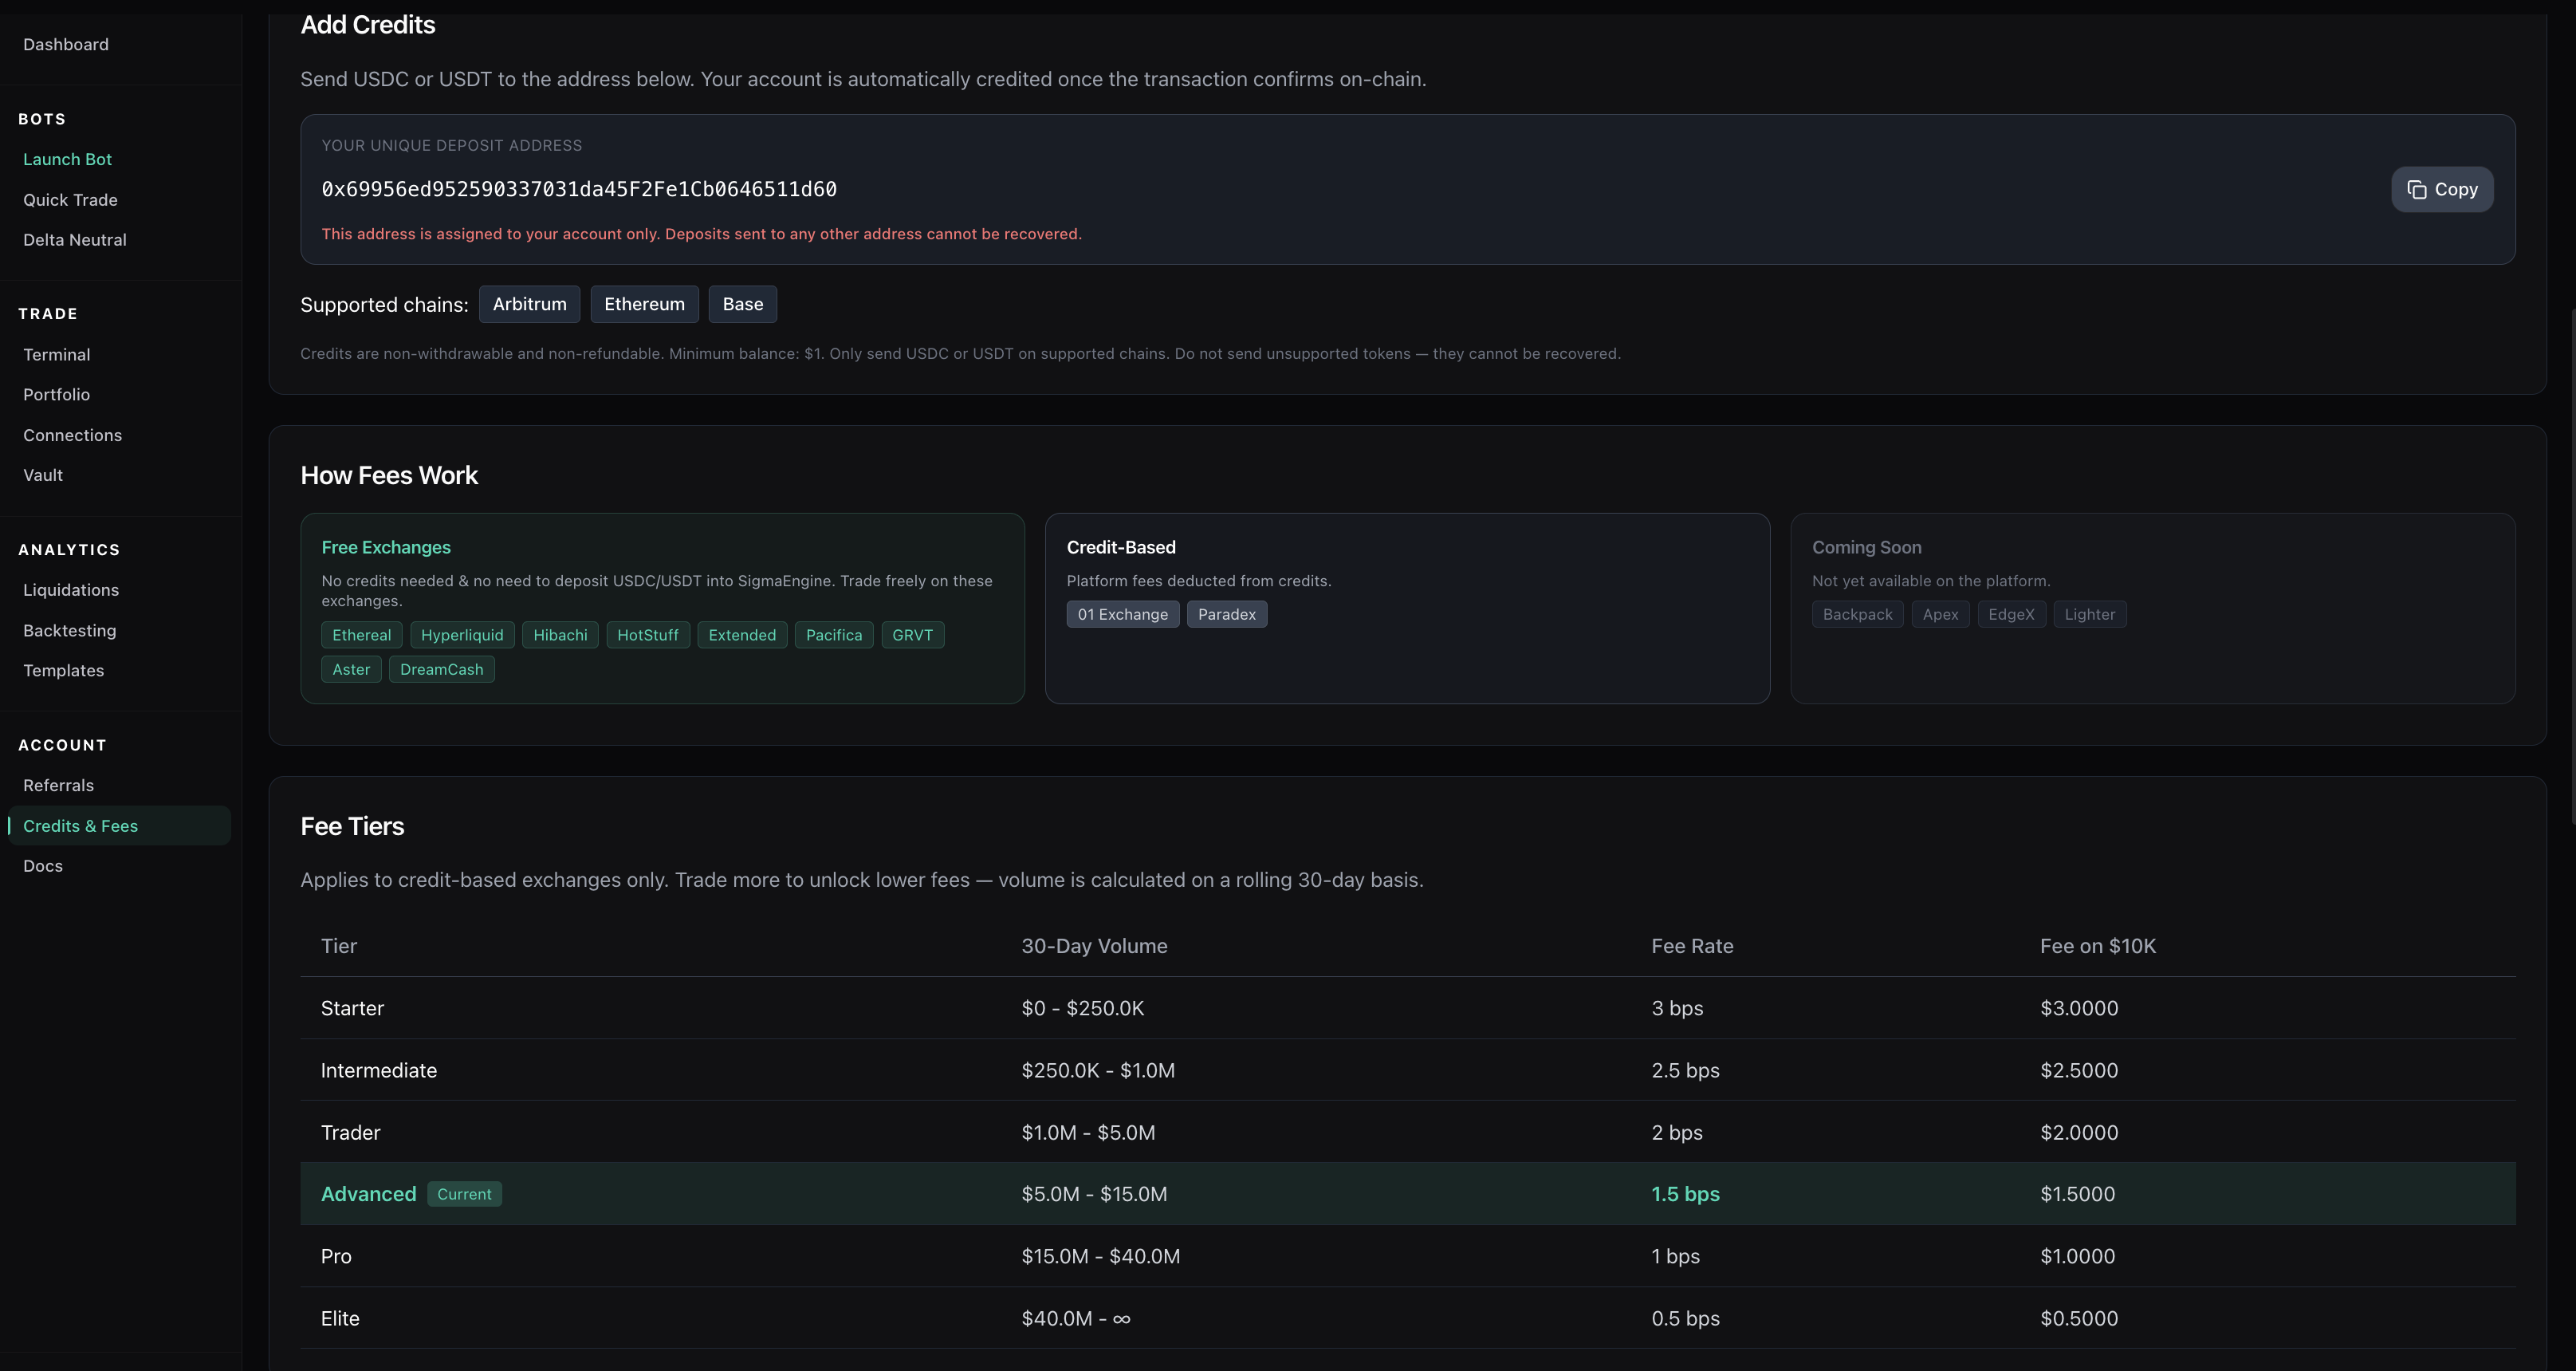The width and height of the screenshot is (2576, 1371).
Task: Open Dashboard in the sidebar
Action: 66,44
